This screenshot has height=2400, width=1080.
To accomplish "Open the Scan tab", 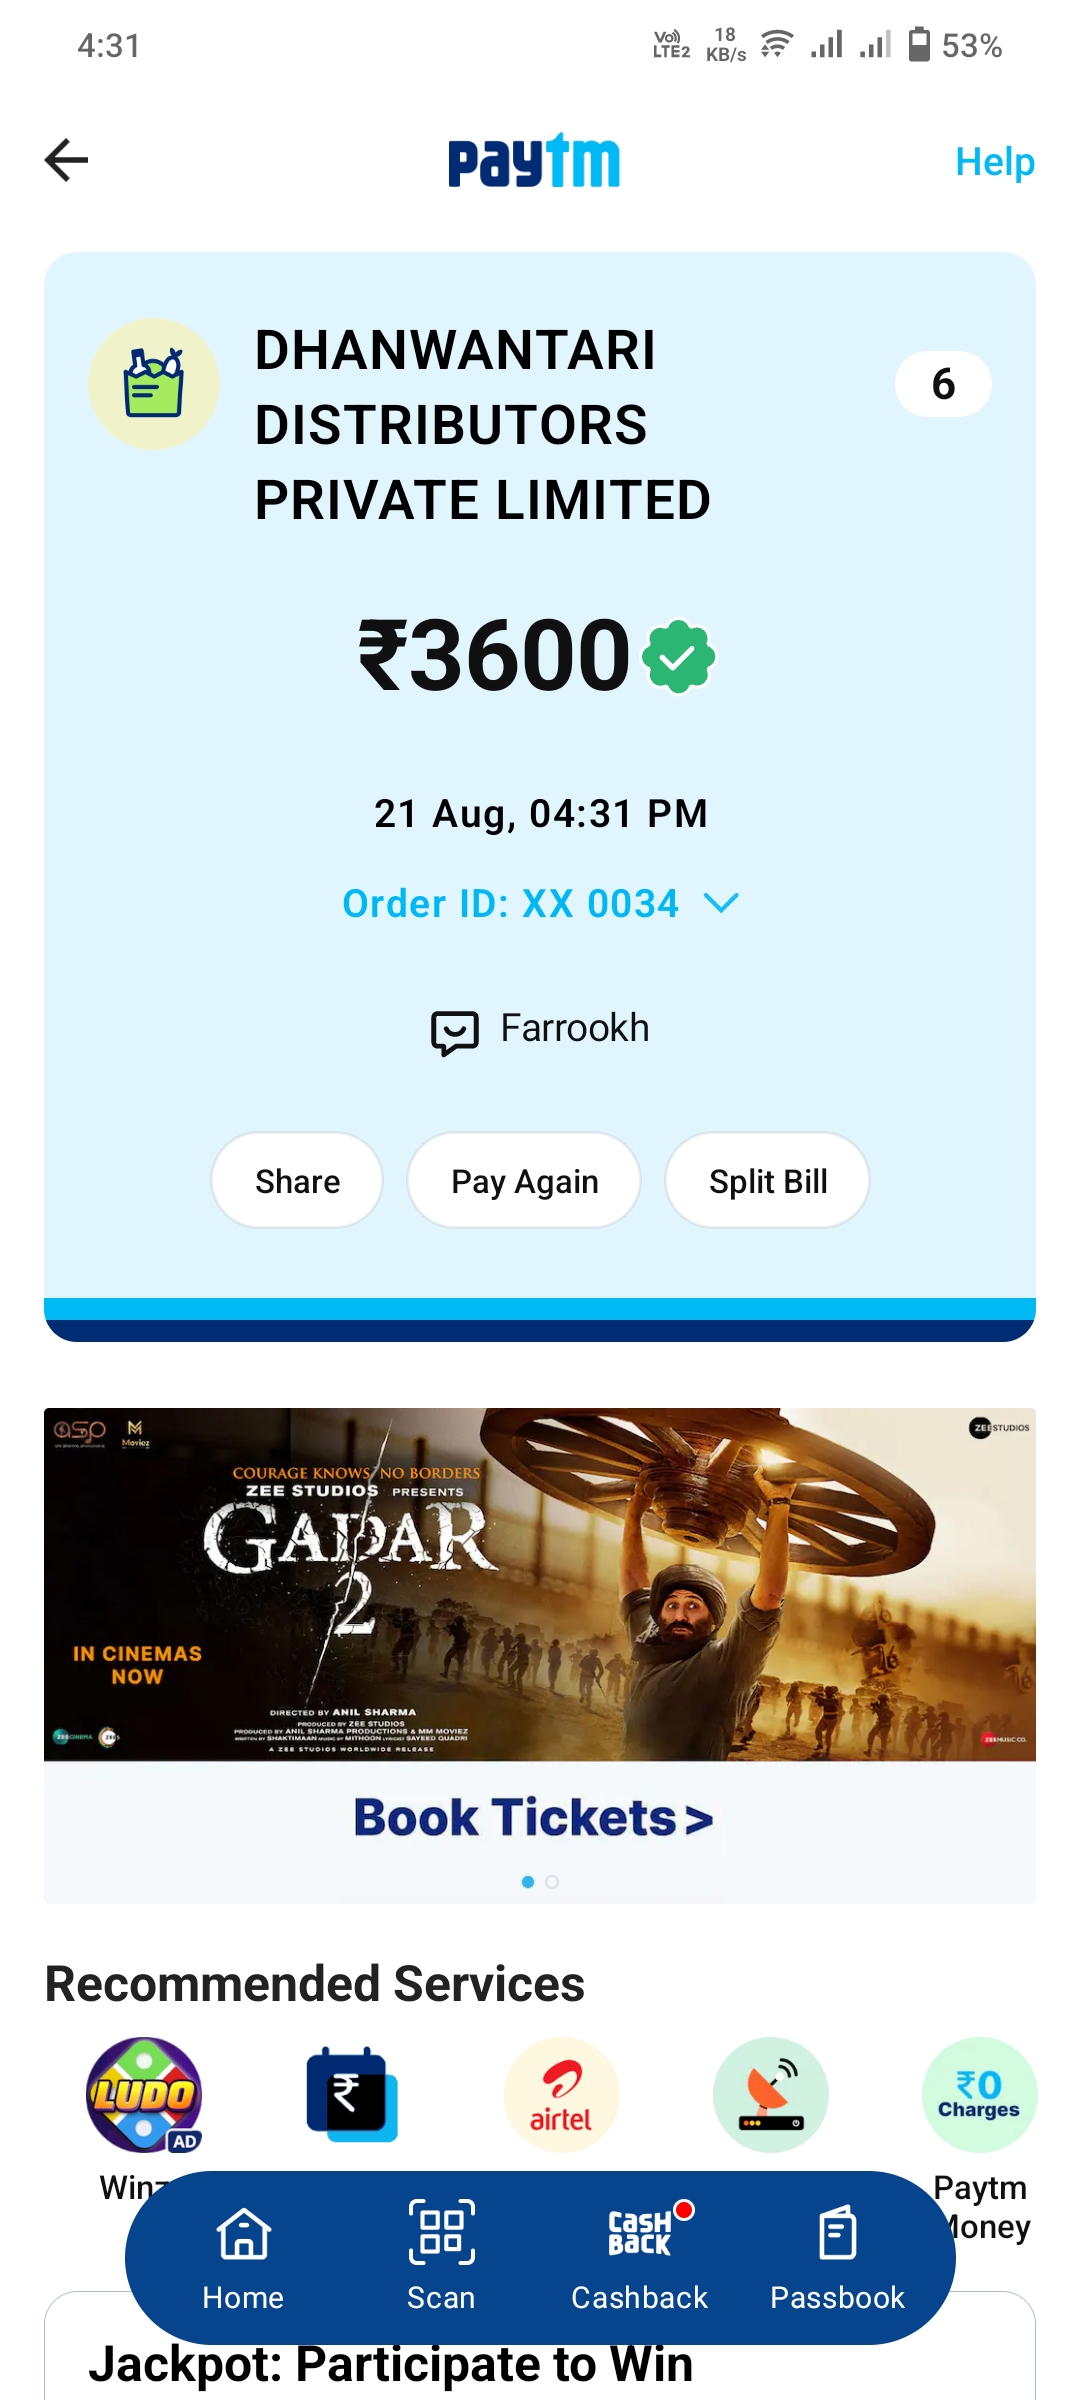I will (441, 2258).
